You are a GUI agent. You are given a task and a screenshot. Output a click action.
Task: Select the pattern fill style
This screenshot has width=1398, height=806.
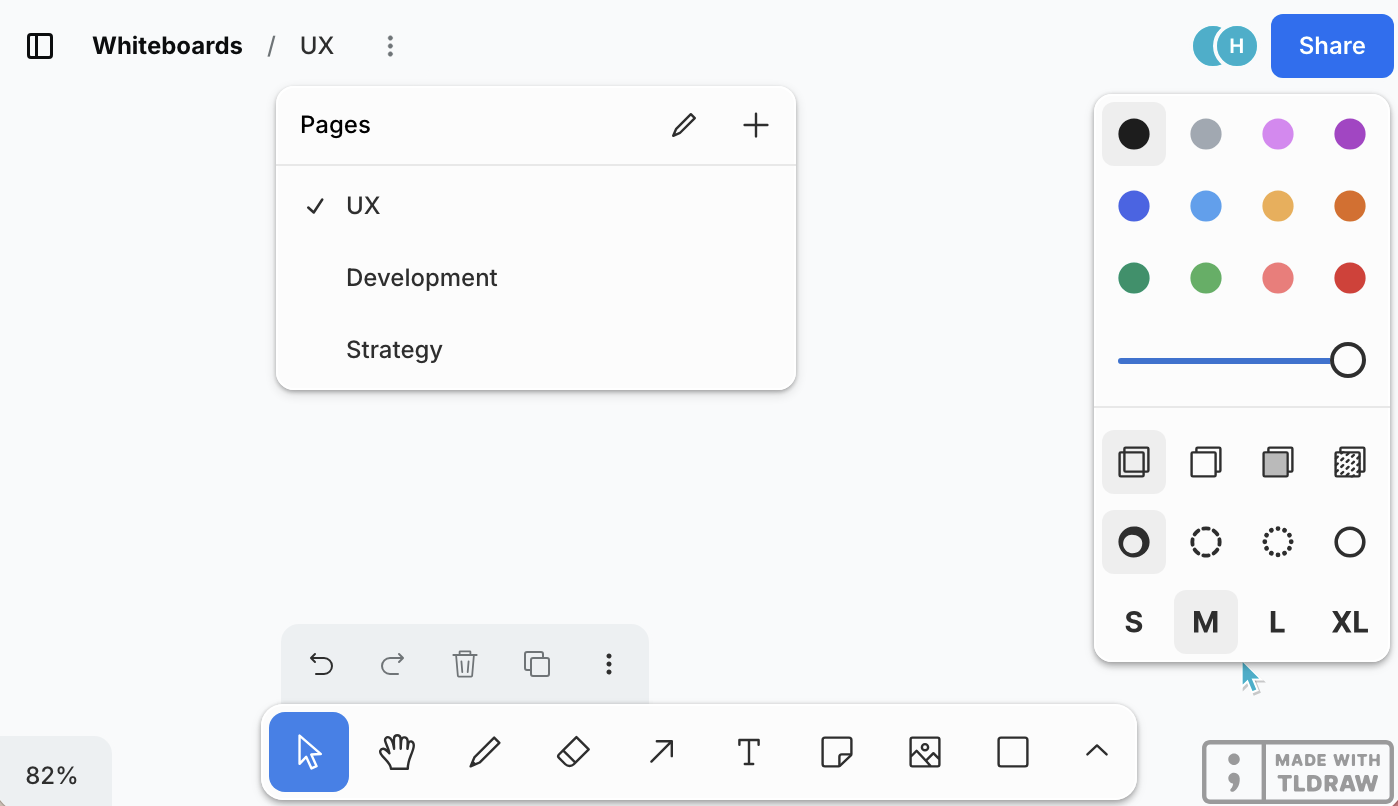pyautogui.click(x=1349, y=462)
